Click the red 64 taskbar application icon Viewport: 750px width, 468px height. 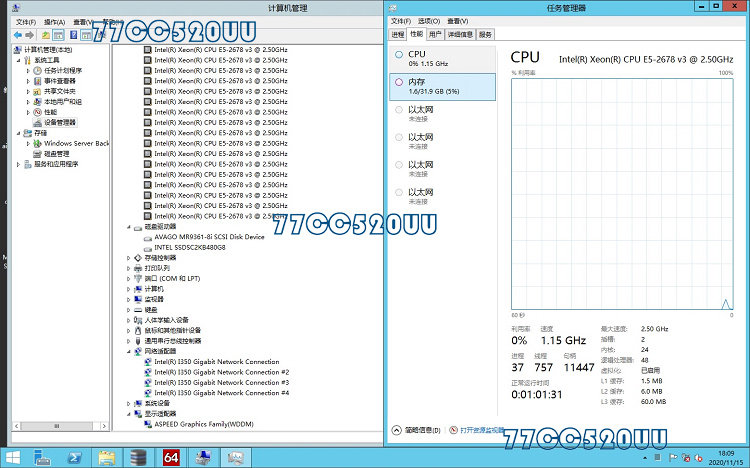(x=171, y=458)
